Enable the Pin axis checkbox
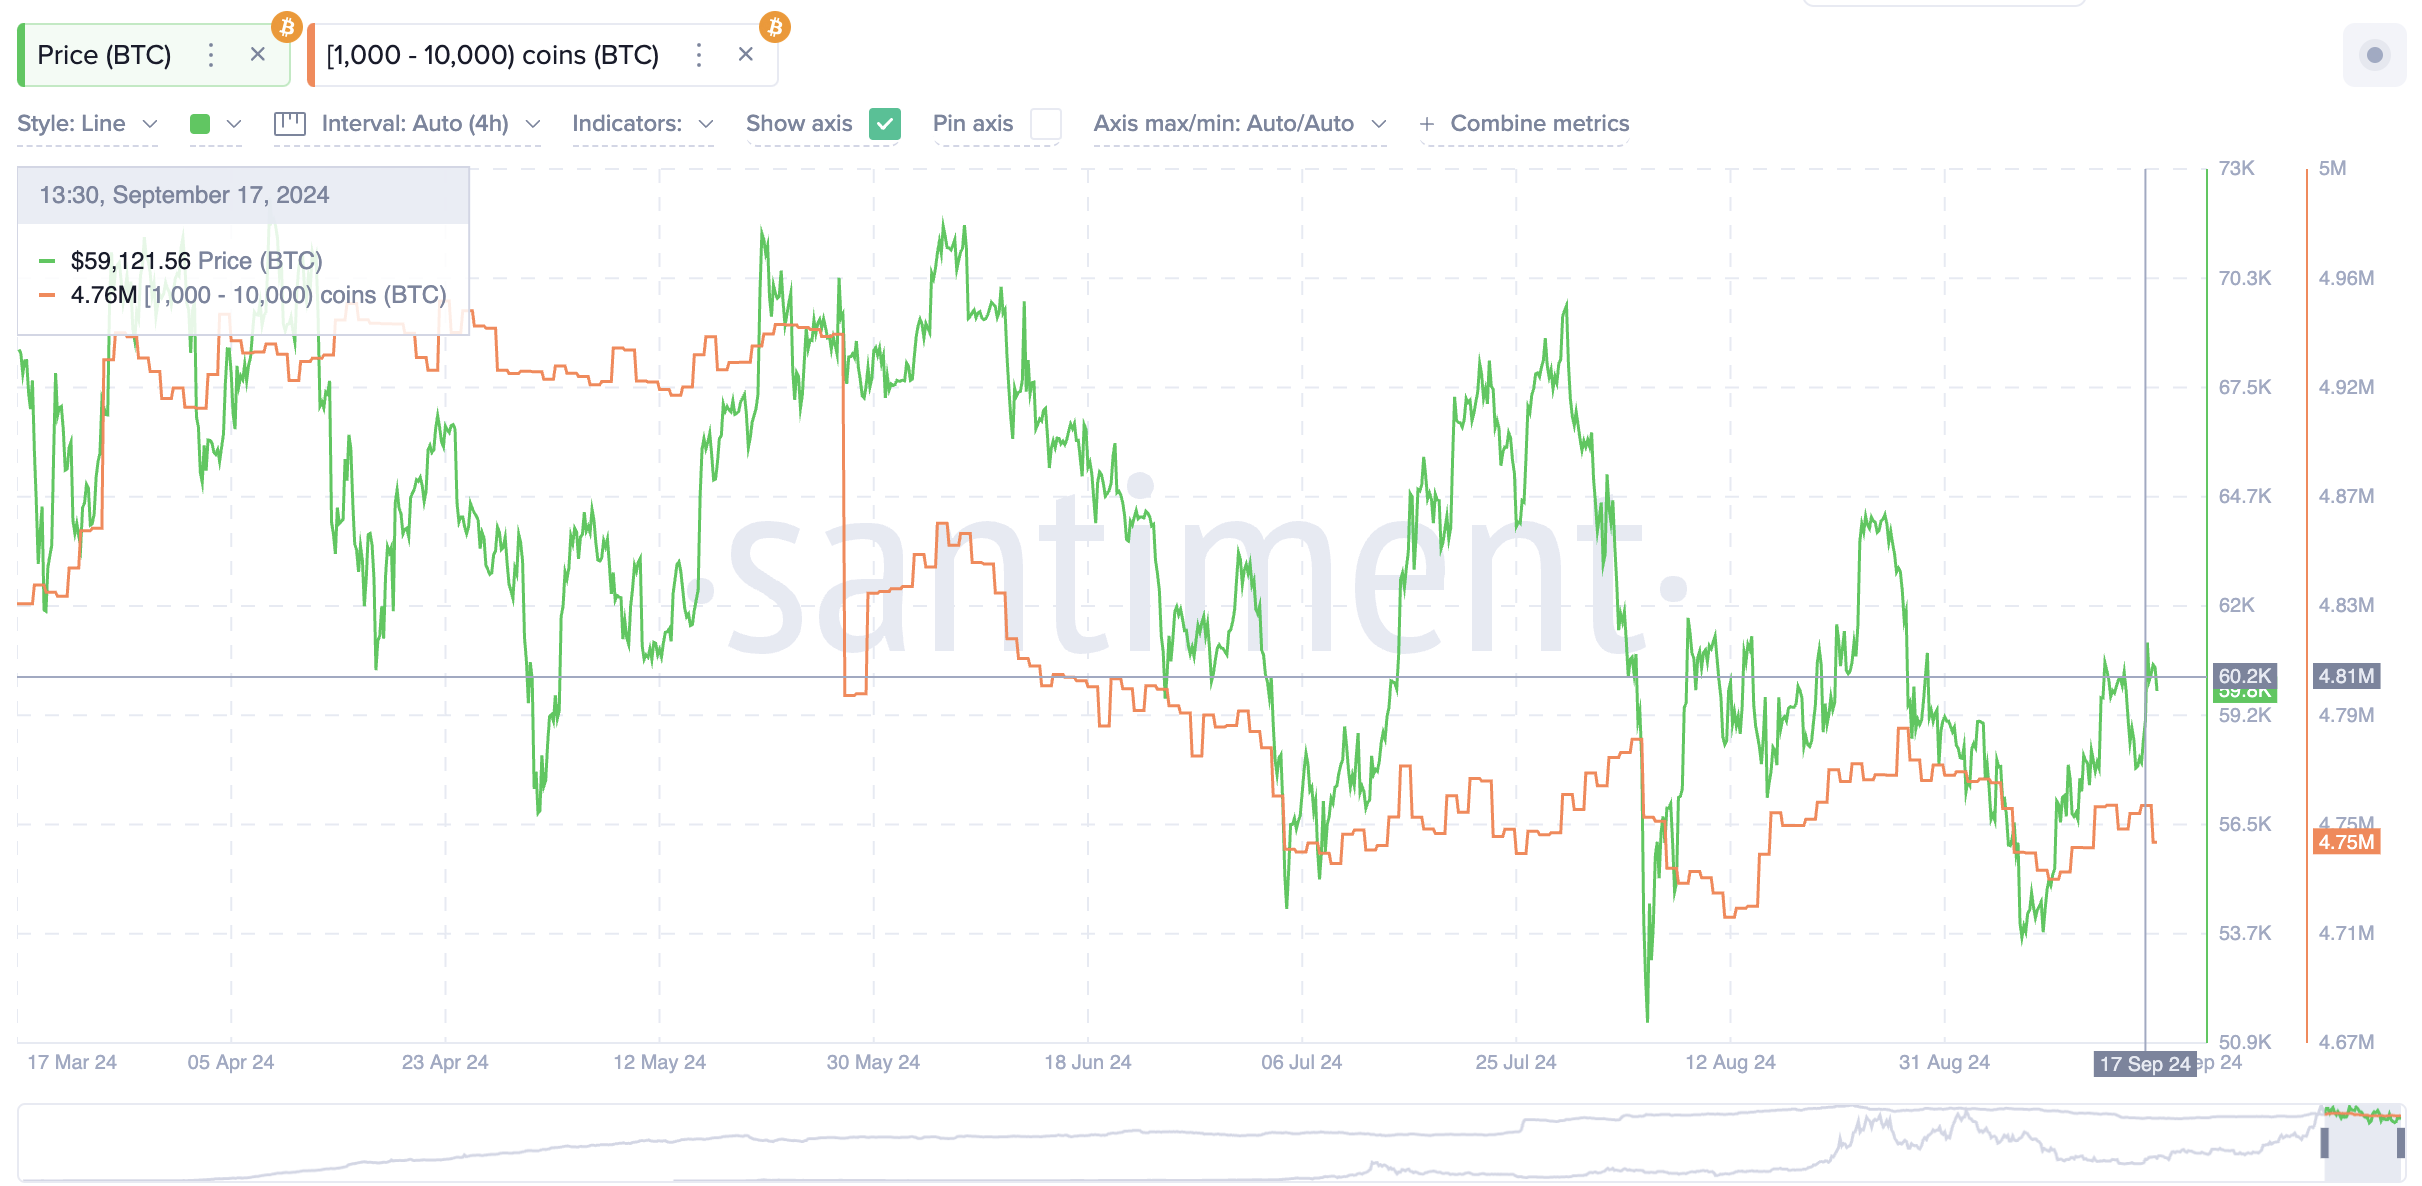2422x1186 pixels. coord(1045,124)
